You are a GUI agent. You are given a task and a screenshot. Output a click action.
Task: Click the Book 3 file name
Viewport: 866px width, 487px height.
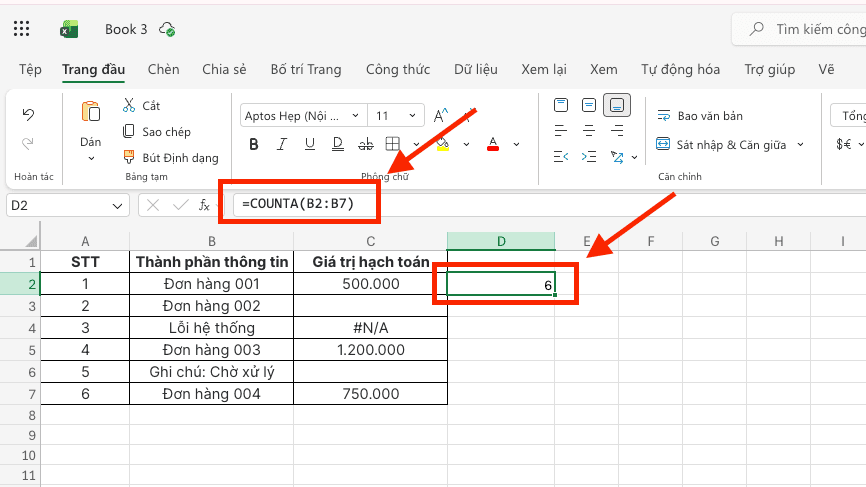coord(129,29)
